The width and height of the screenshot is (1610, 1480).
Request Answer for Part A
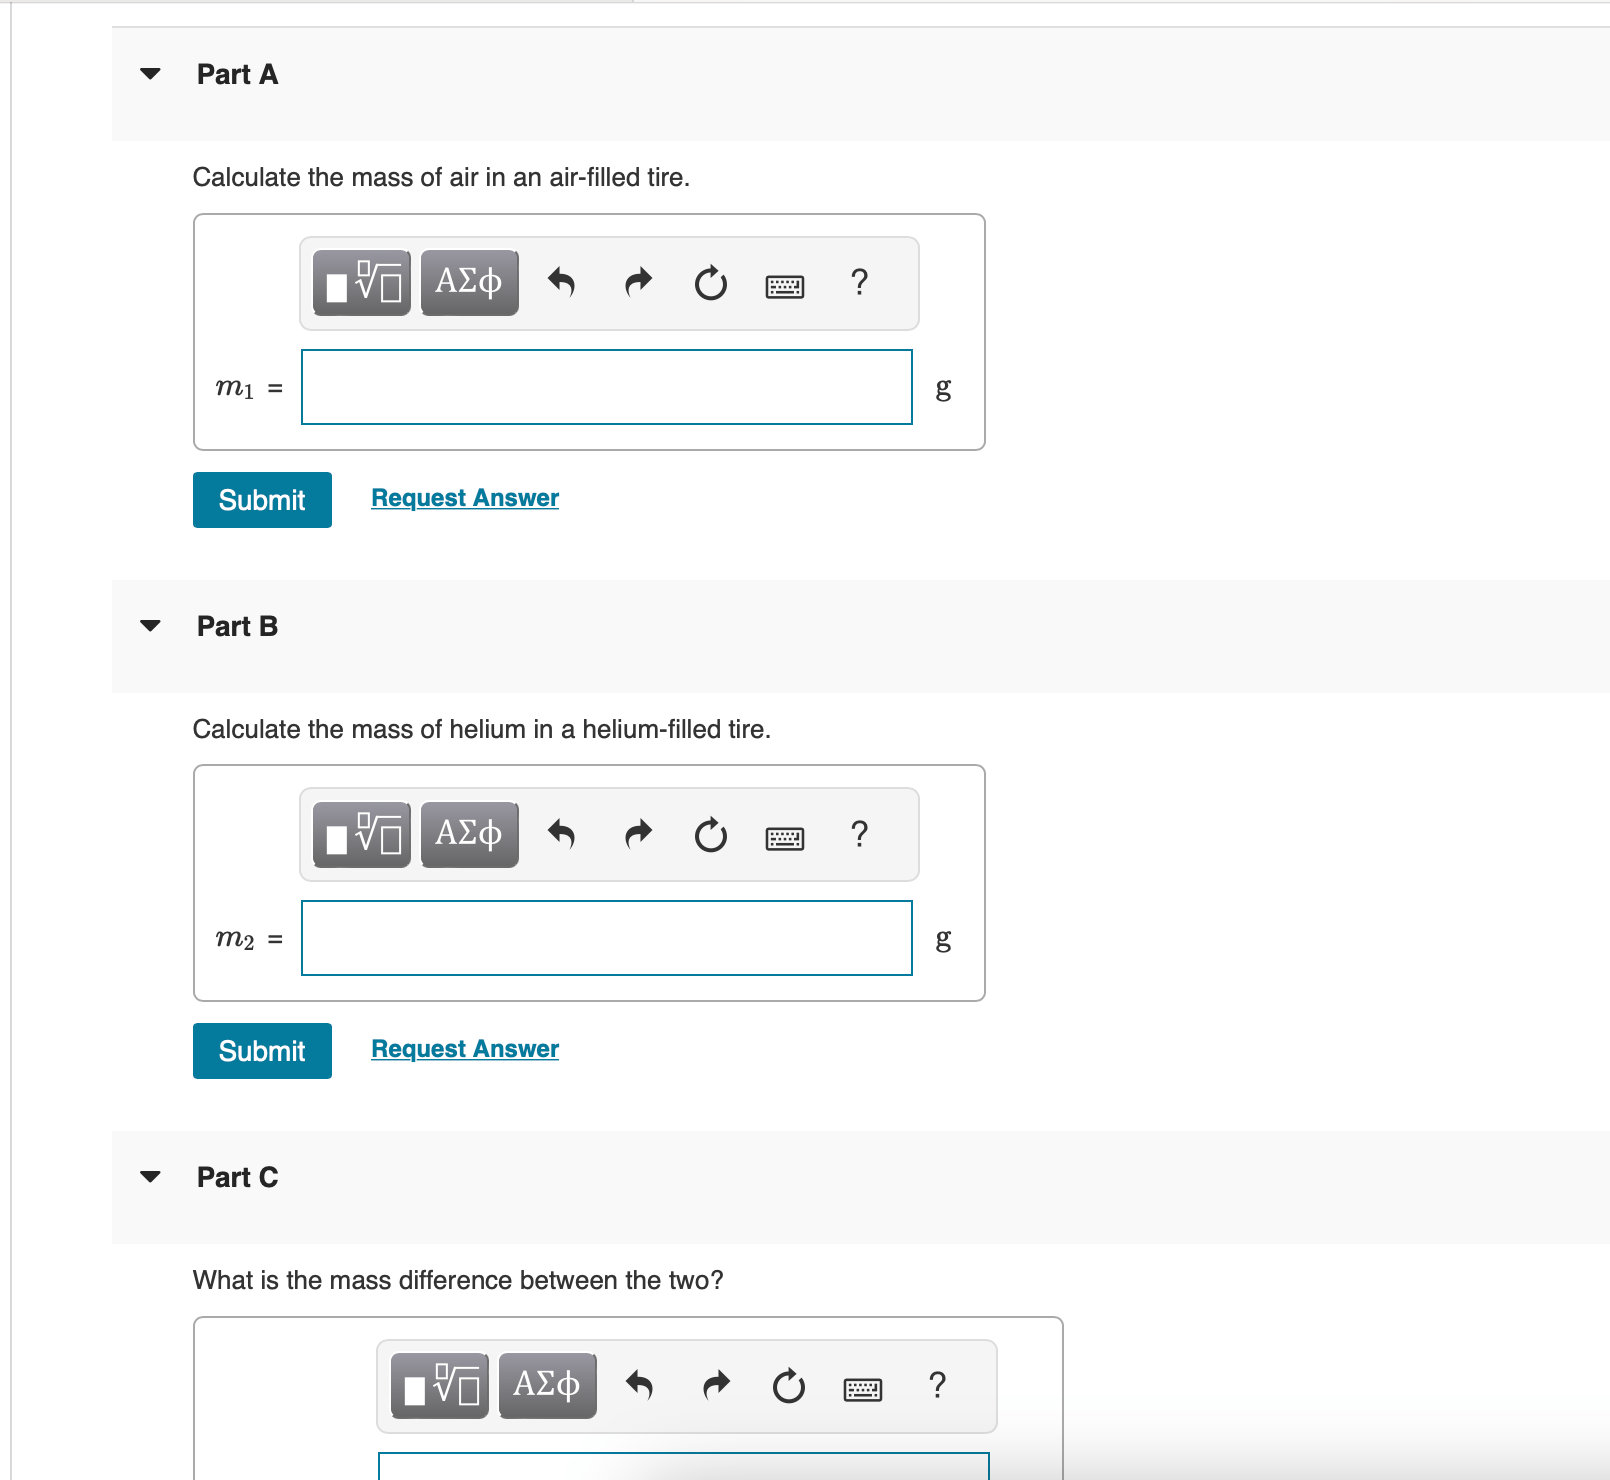(465, 498)
